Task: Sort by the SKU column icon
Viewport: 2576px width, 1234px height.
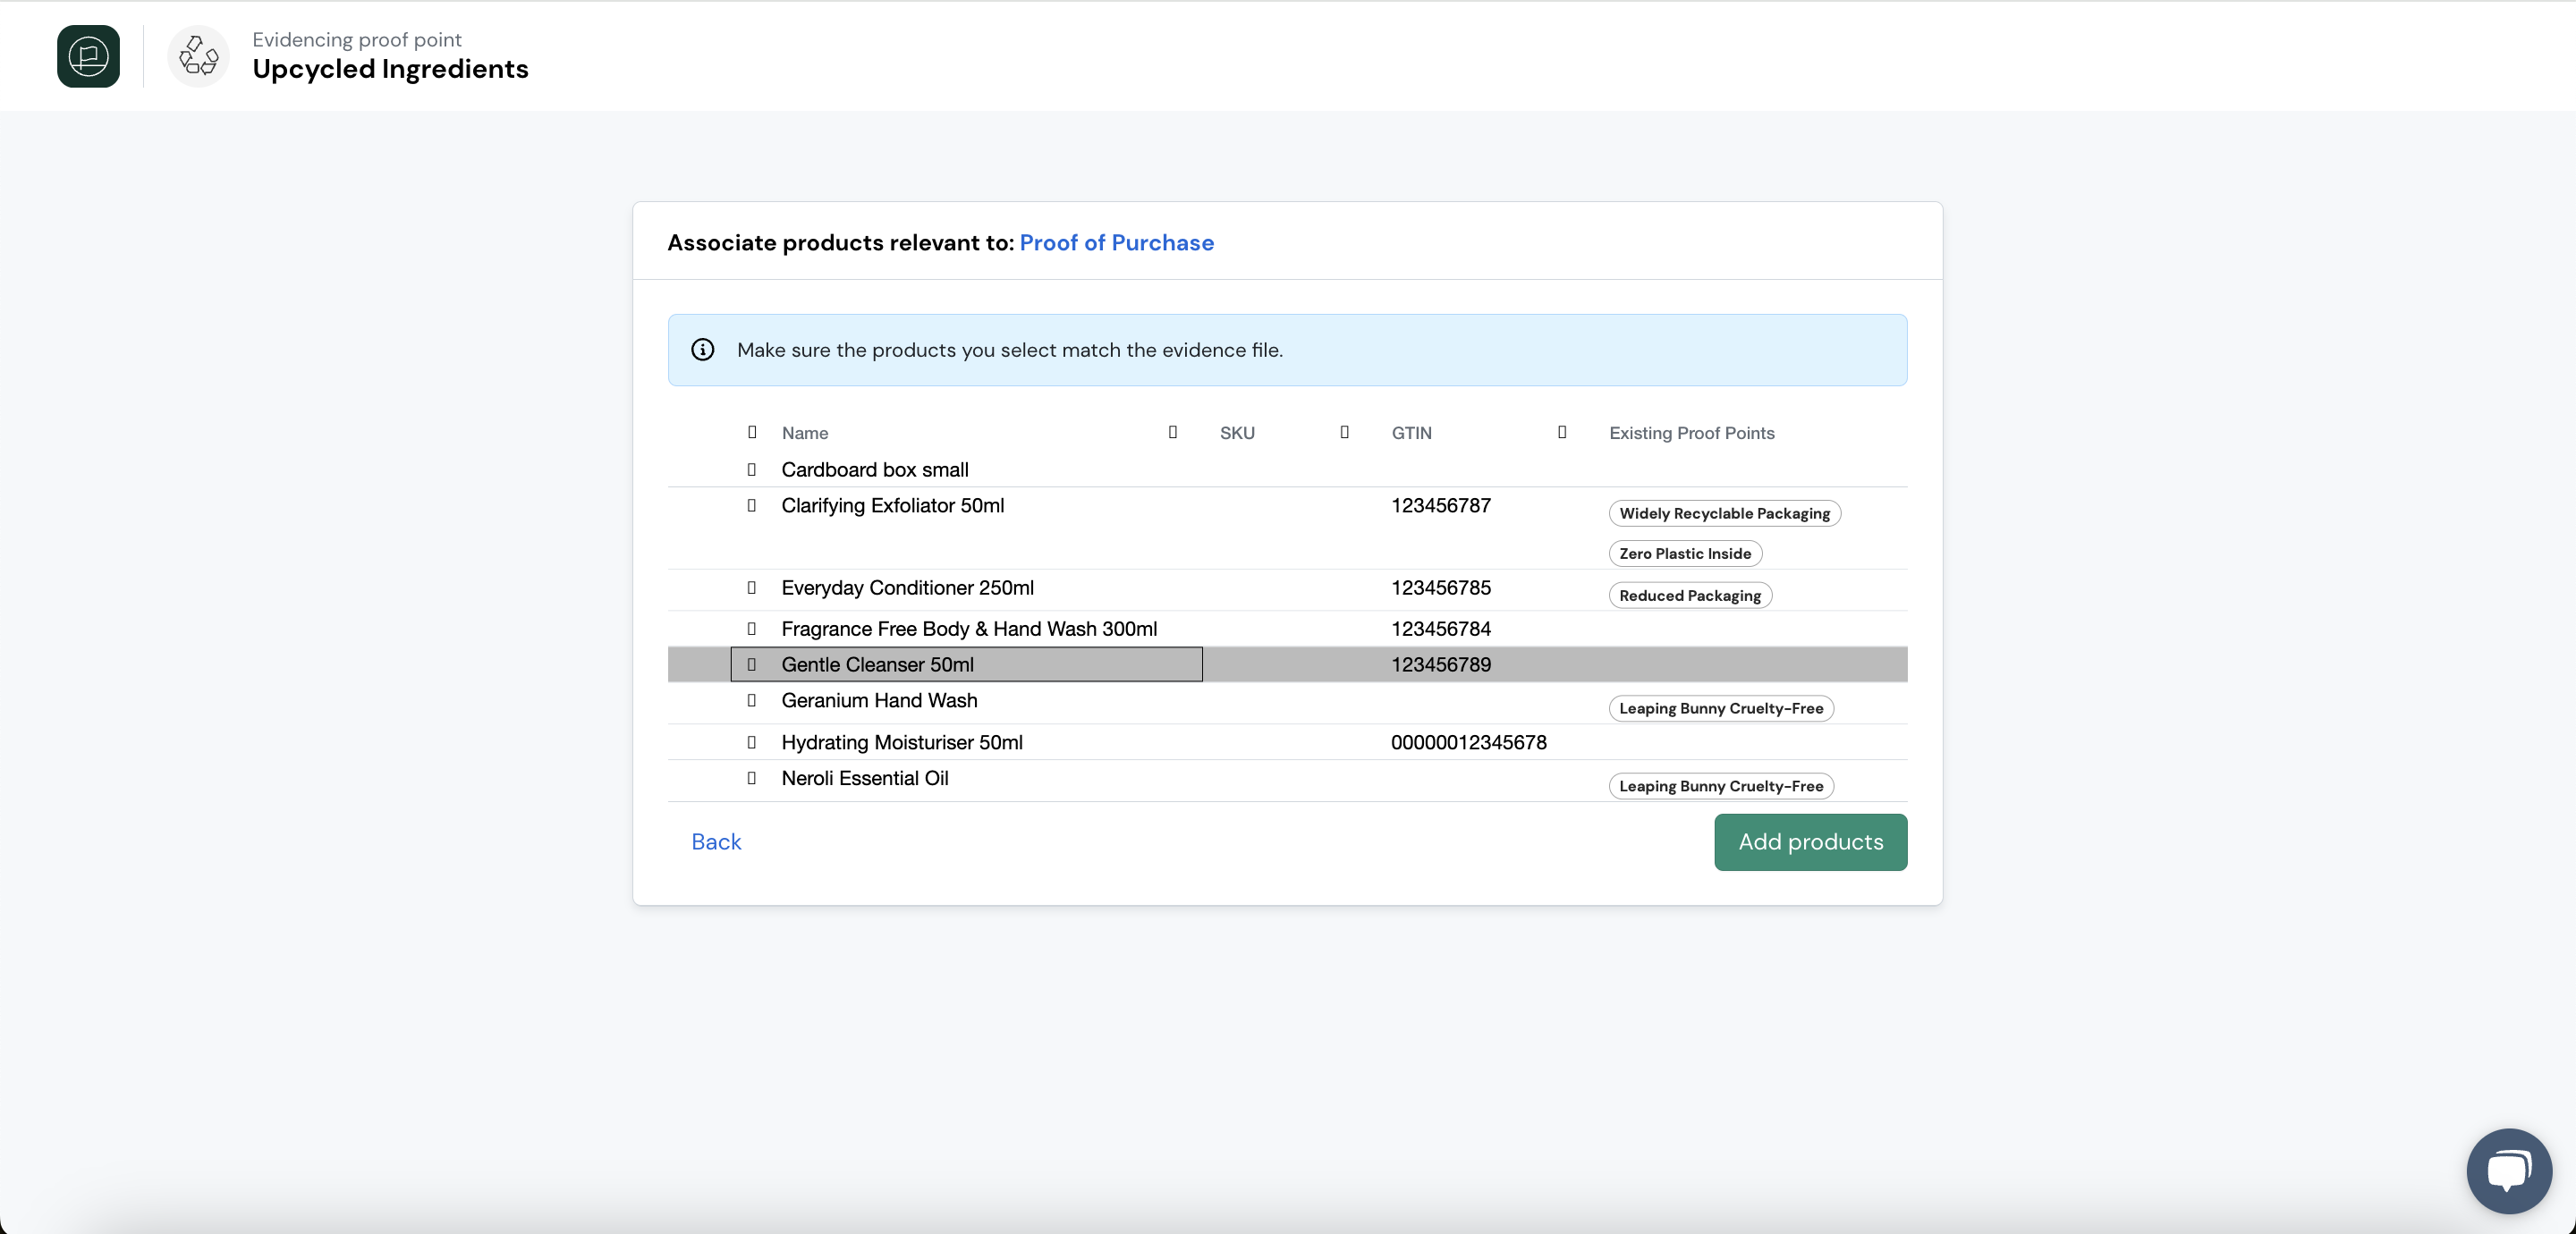Action: (1345, 432)
